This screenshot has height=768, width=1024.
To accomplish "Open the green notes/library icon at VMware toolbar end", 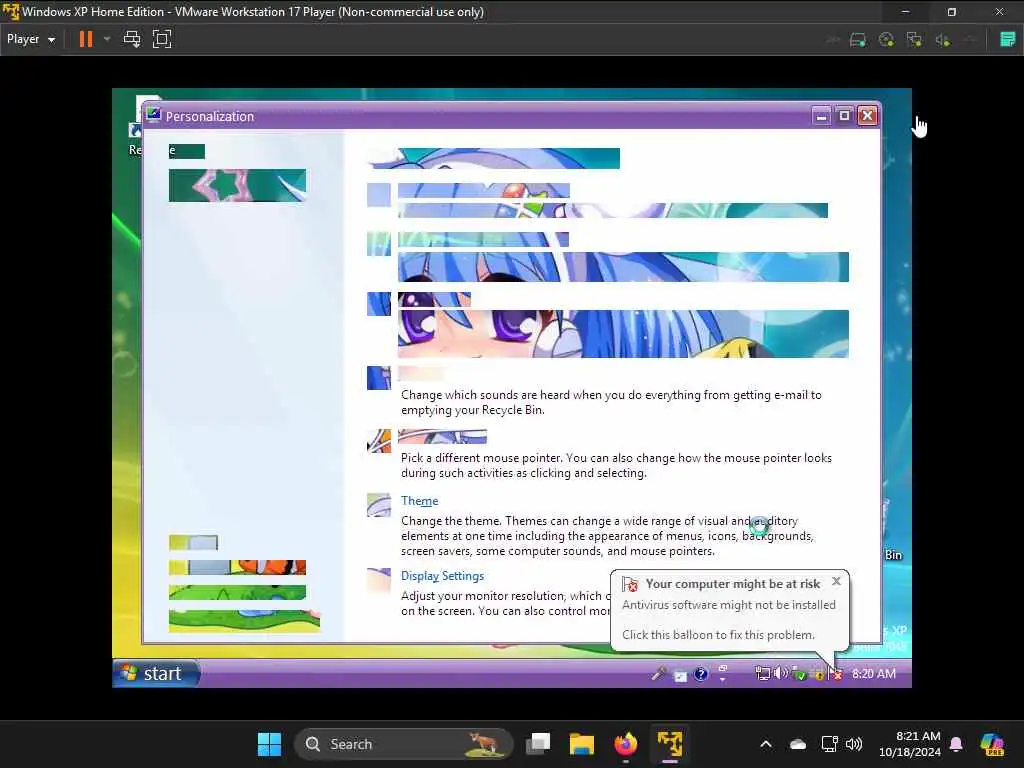I will [1008, 40].
